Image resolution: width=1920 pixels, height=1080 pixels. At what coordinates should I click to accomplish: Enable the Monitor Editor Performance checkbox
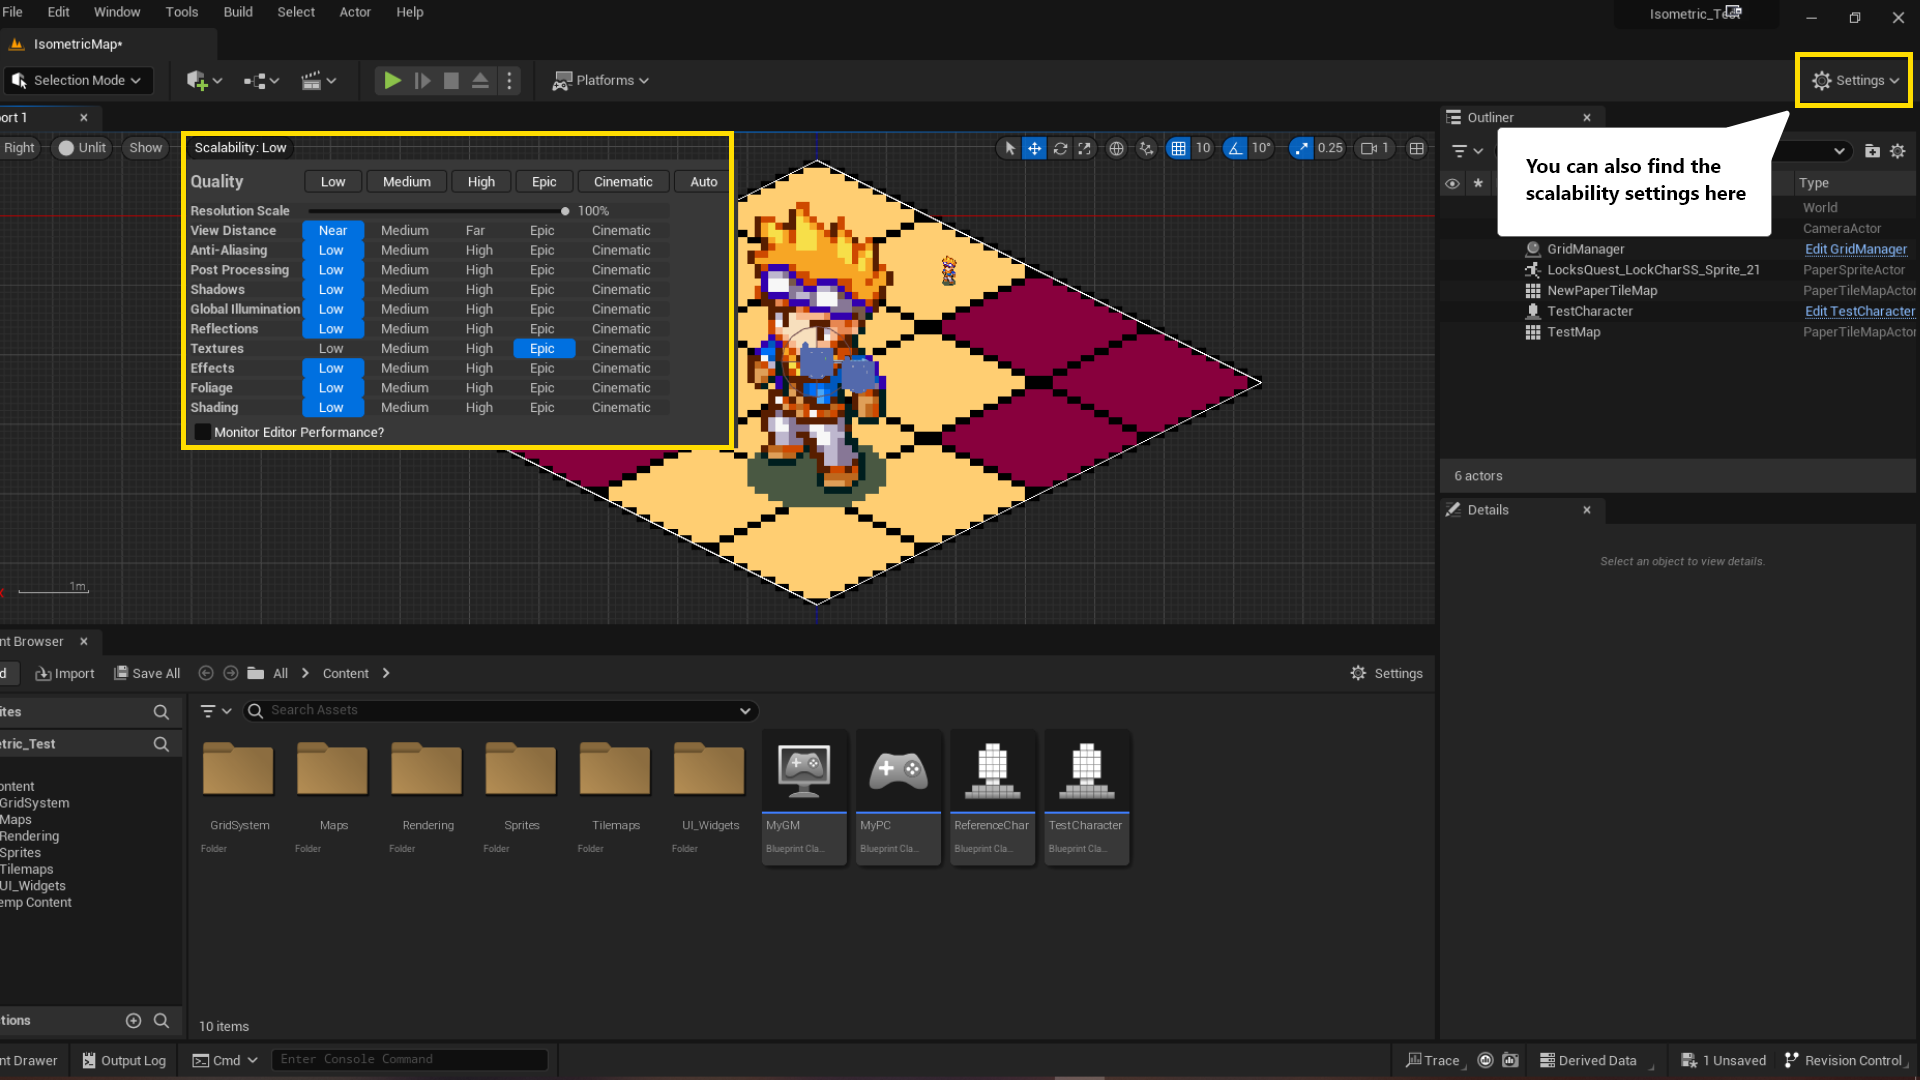point(202,431)
